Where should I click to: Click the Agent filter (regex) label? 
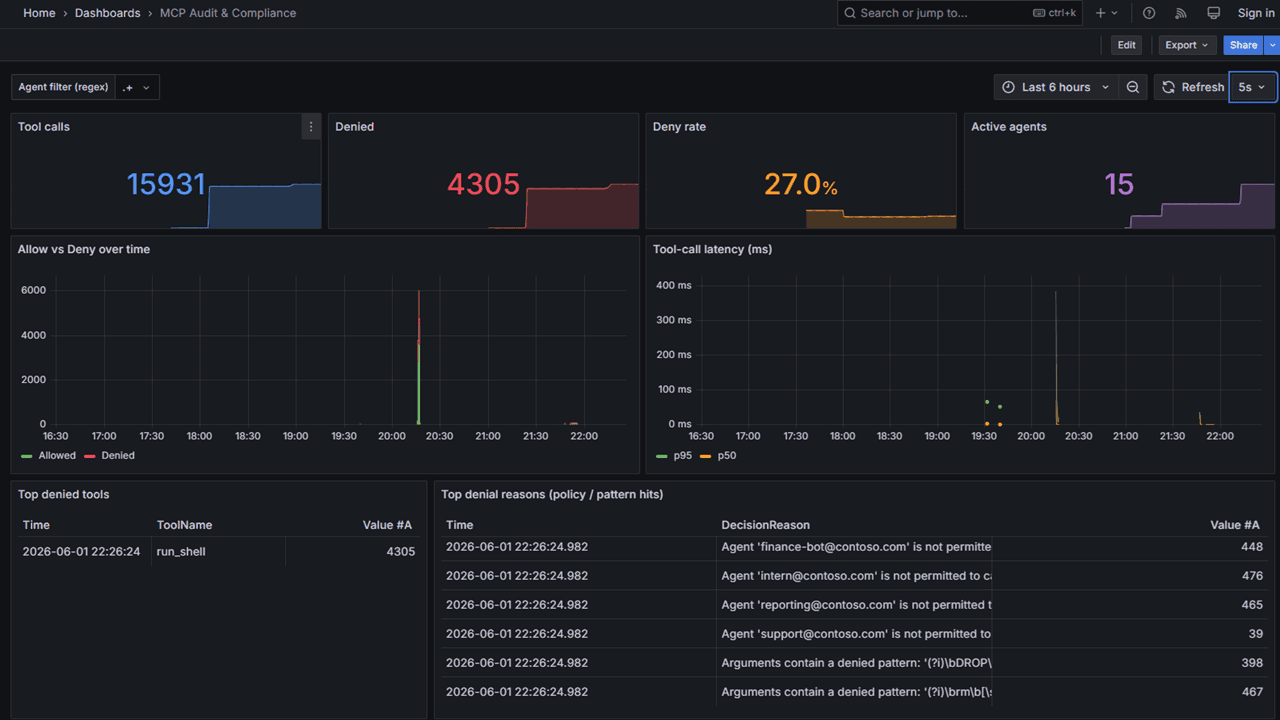pyautogui.click(x=63, y=87)
